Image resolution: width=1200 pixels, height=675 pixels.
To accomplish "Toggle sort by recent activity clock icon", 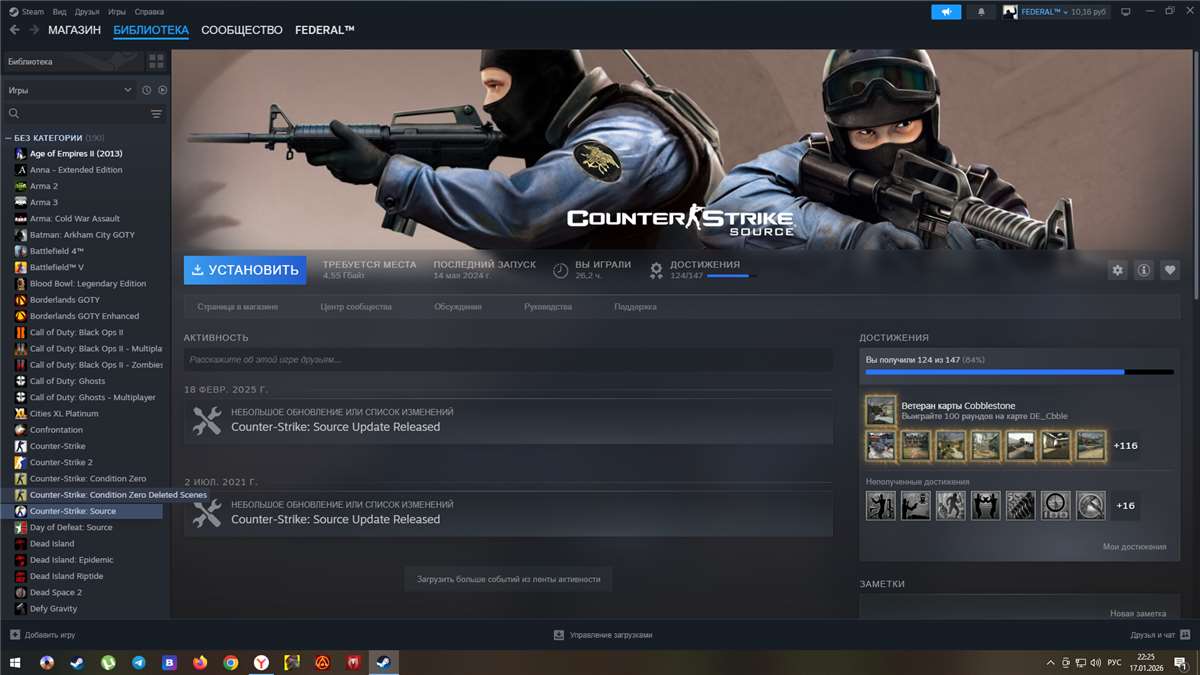I will click(146, 90).
